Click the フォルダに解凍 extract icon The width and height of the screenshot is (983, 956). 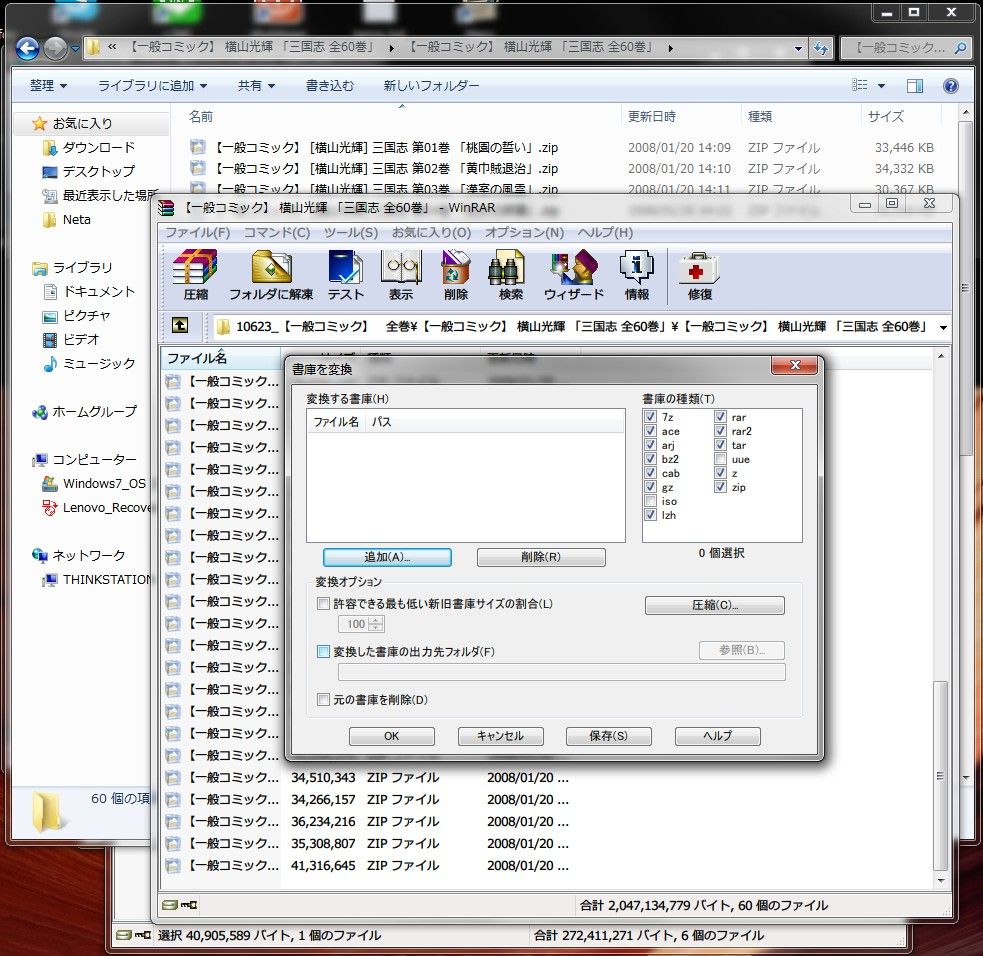click(x=271, y=275)
